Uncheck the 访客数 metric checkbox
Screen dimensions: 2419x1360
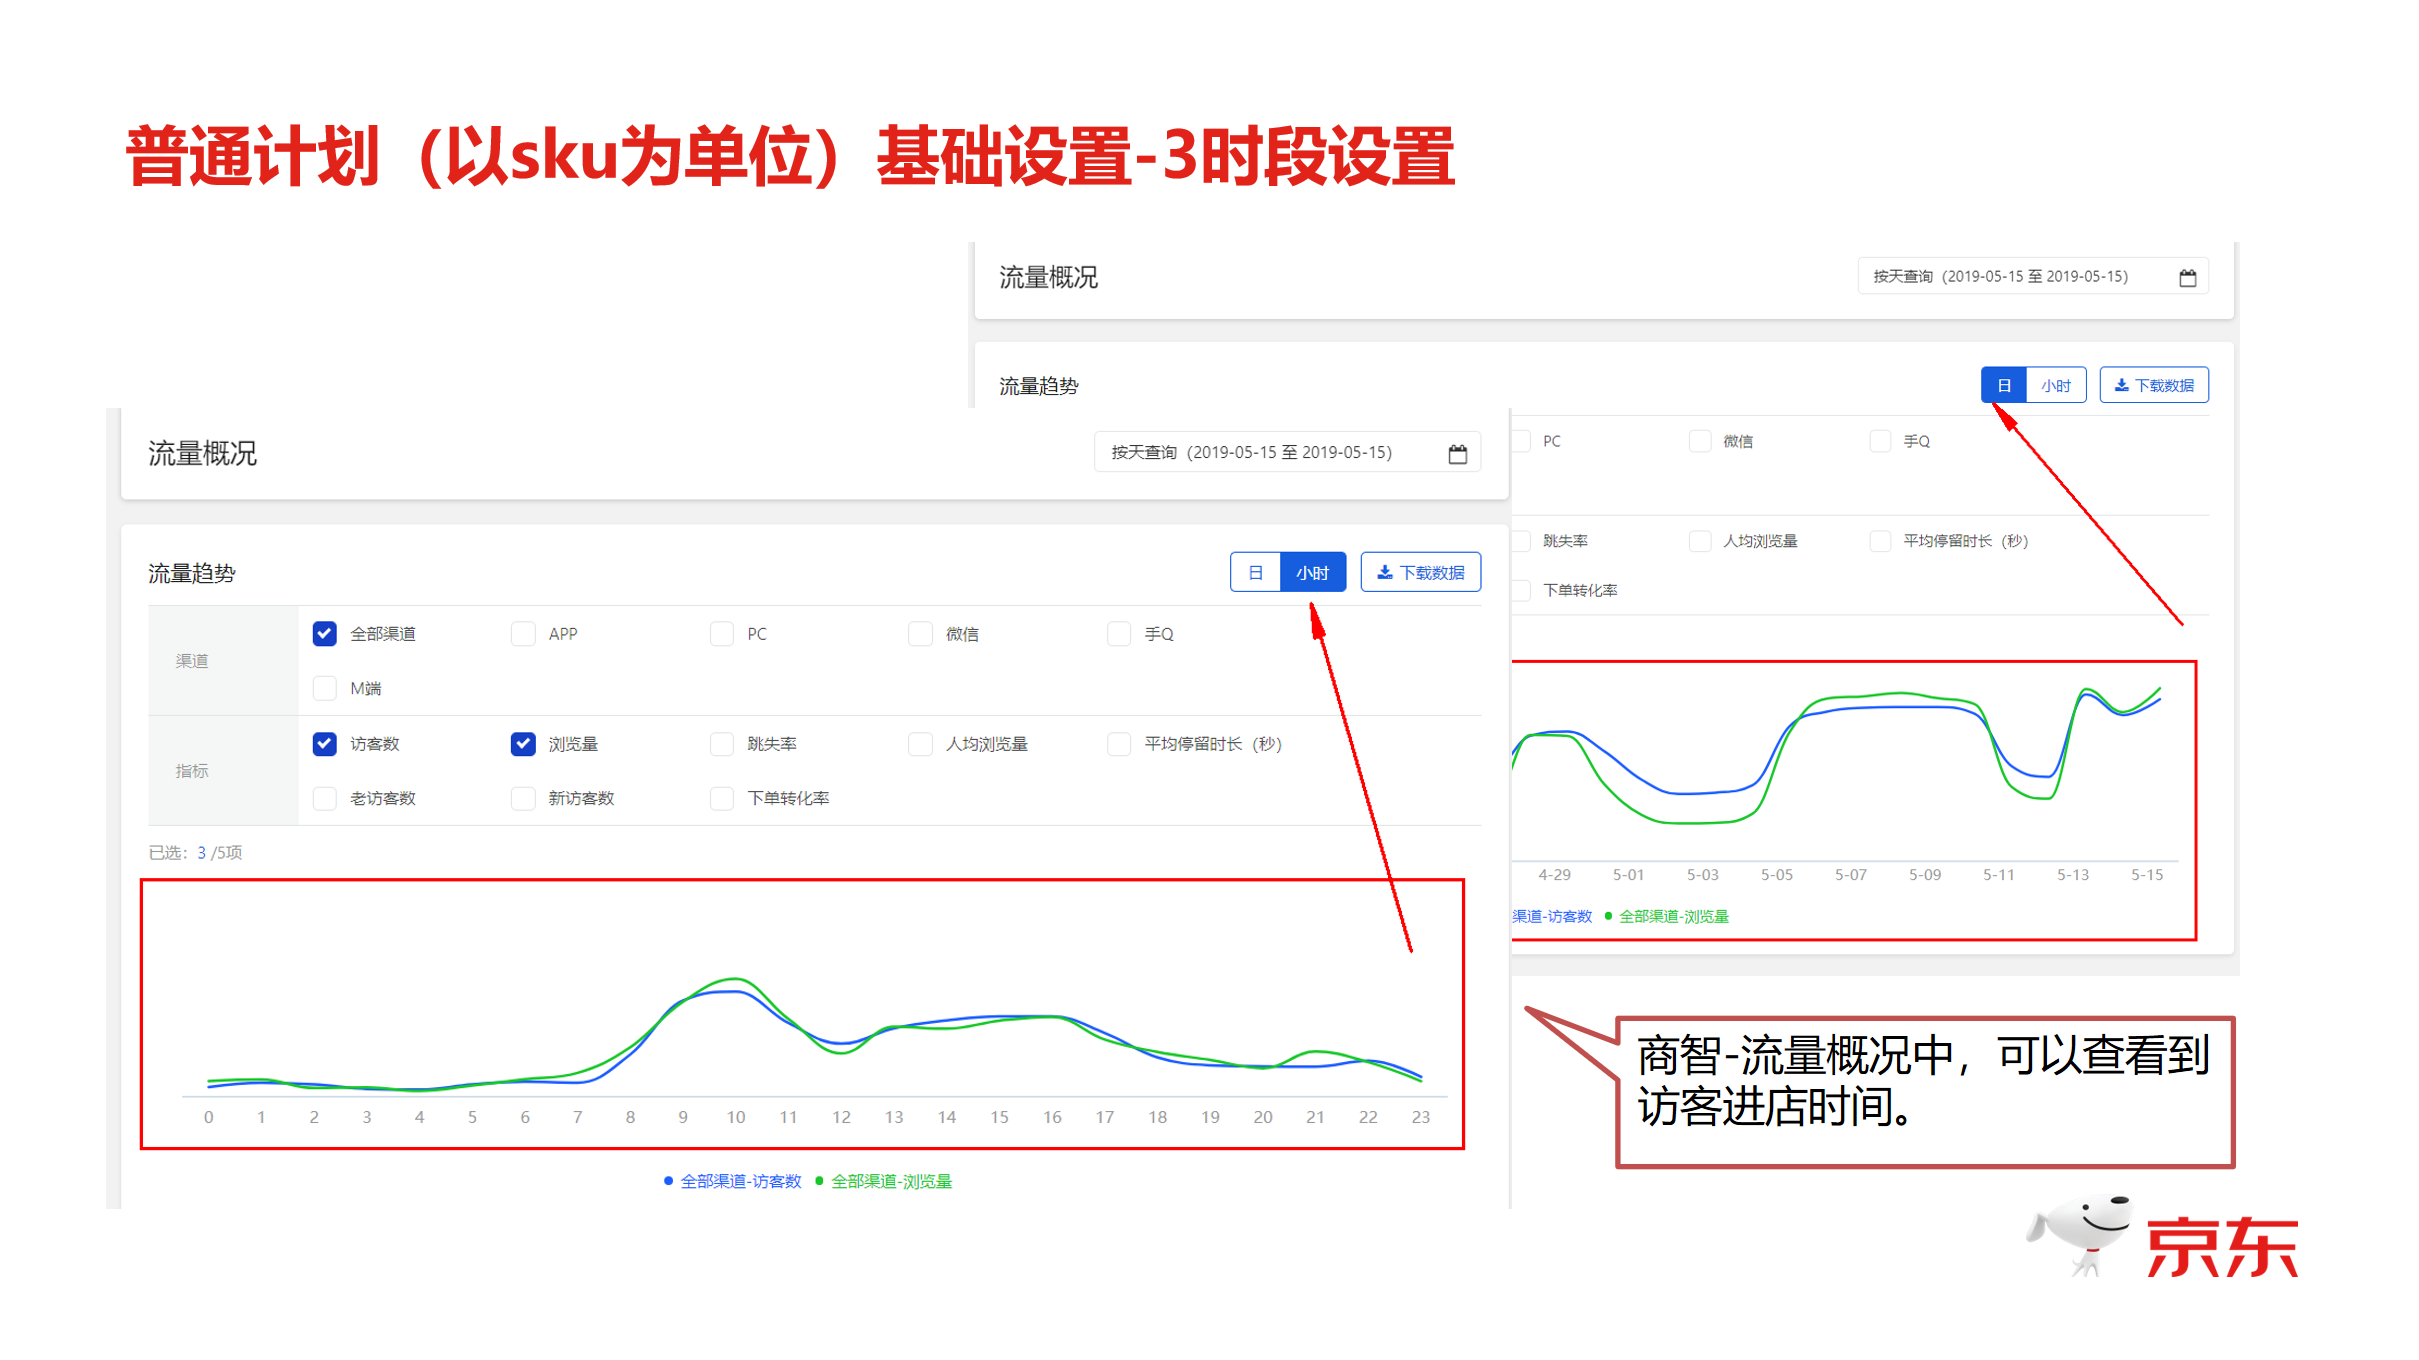click(324, 744)
